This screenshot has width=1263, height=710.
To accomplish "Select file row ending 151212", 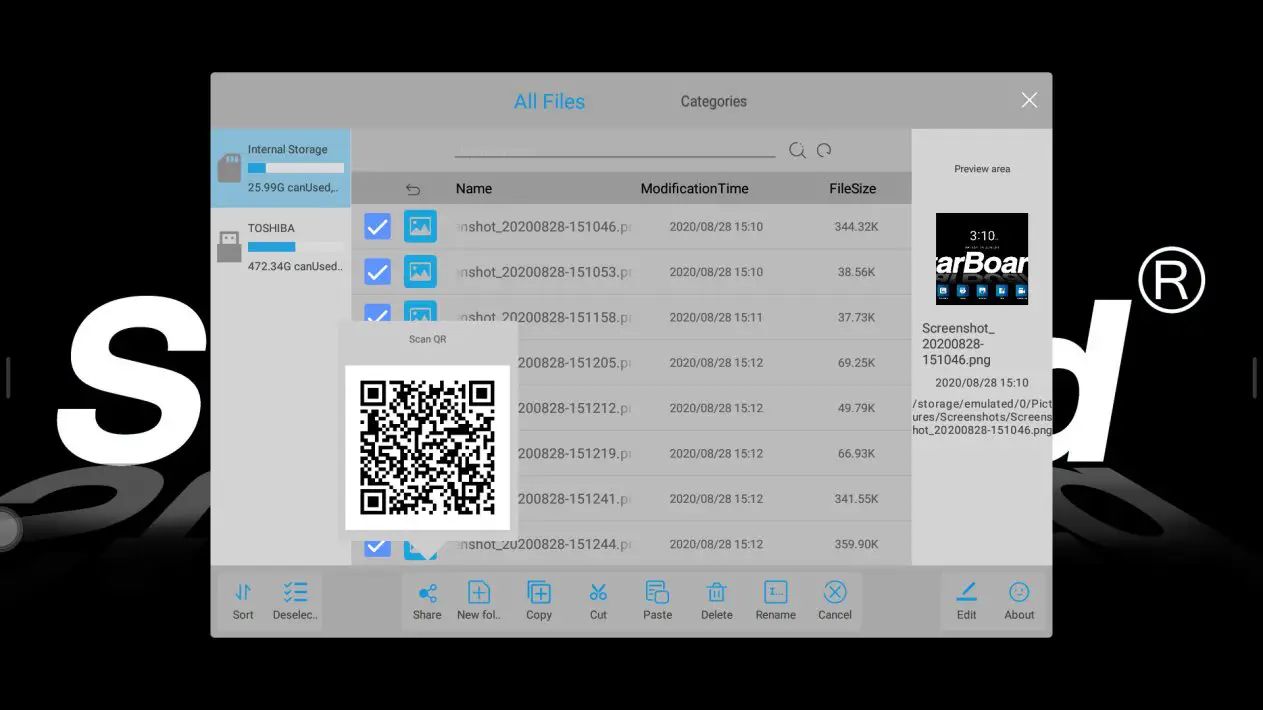I will [x=631, y=408].
